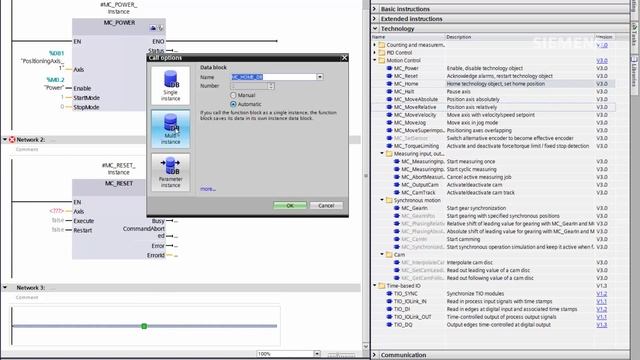
Task: Click the editor vertical scrollbar down arrow
Action: (x=366, y=347)
